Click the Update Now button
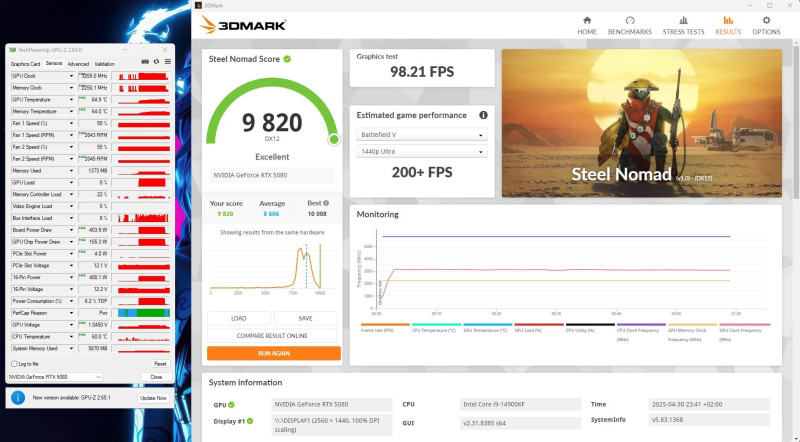The image size is (800, 442). (153, 398)
